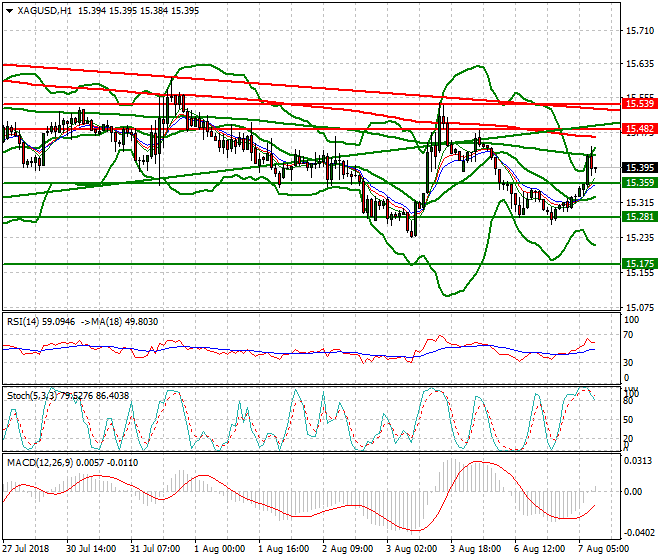Click the 15.635 price axis value
This screenshot has width=660, height=560.
click(x=640, y=64)
